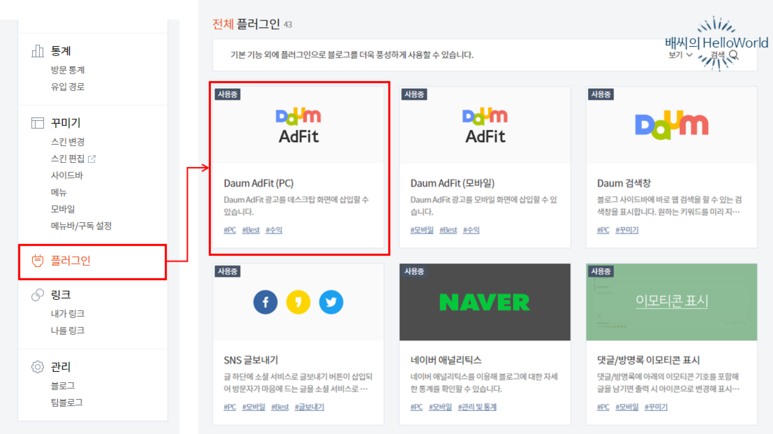Click #Best tag on Daum AdFit (모바일) card
The width and height of the screenshot is (773, 434).
click(448, 230)
